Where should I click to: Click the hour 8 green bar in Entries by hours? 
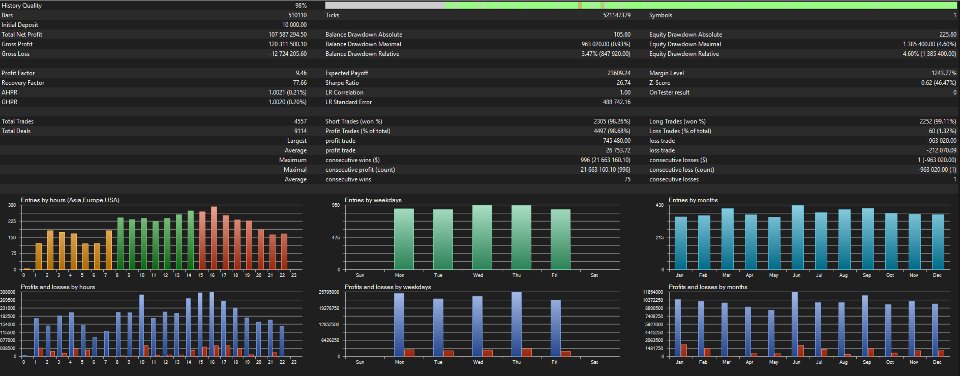[121, 244]
